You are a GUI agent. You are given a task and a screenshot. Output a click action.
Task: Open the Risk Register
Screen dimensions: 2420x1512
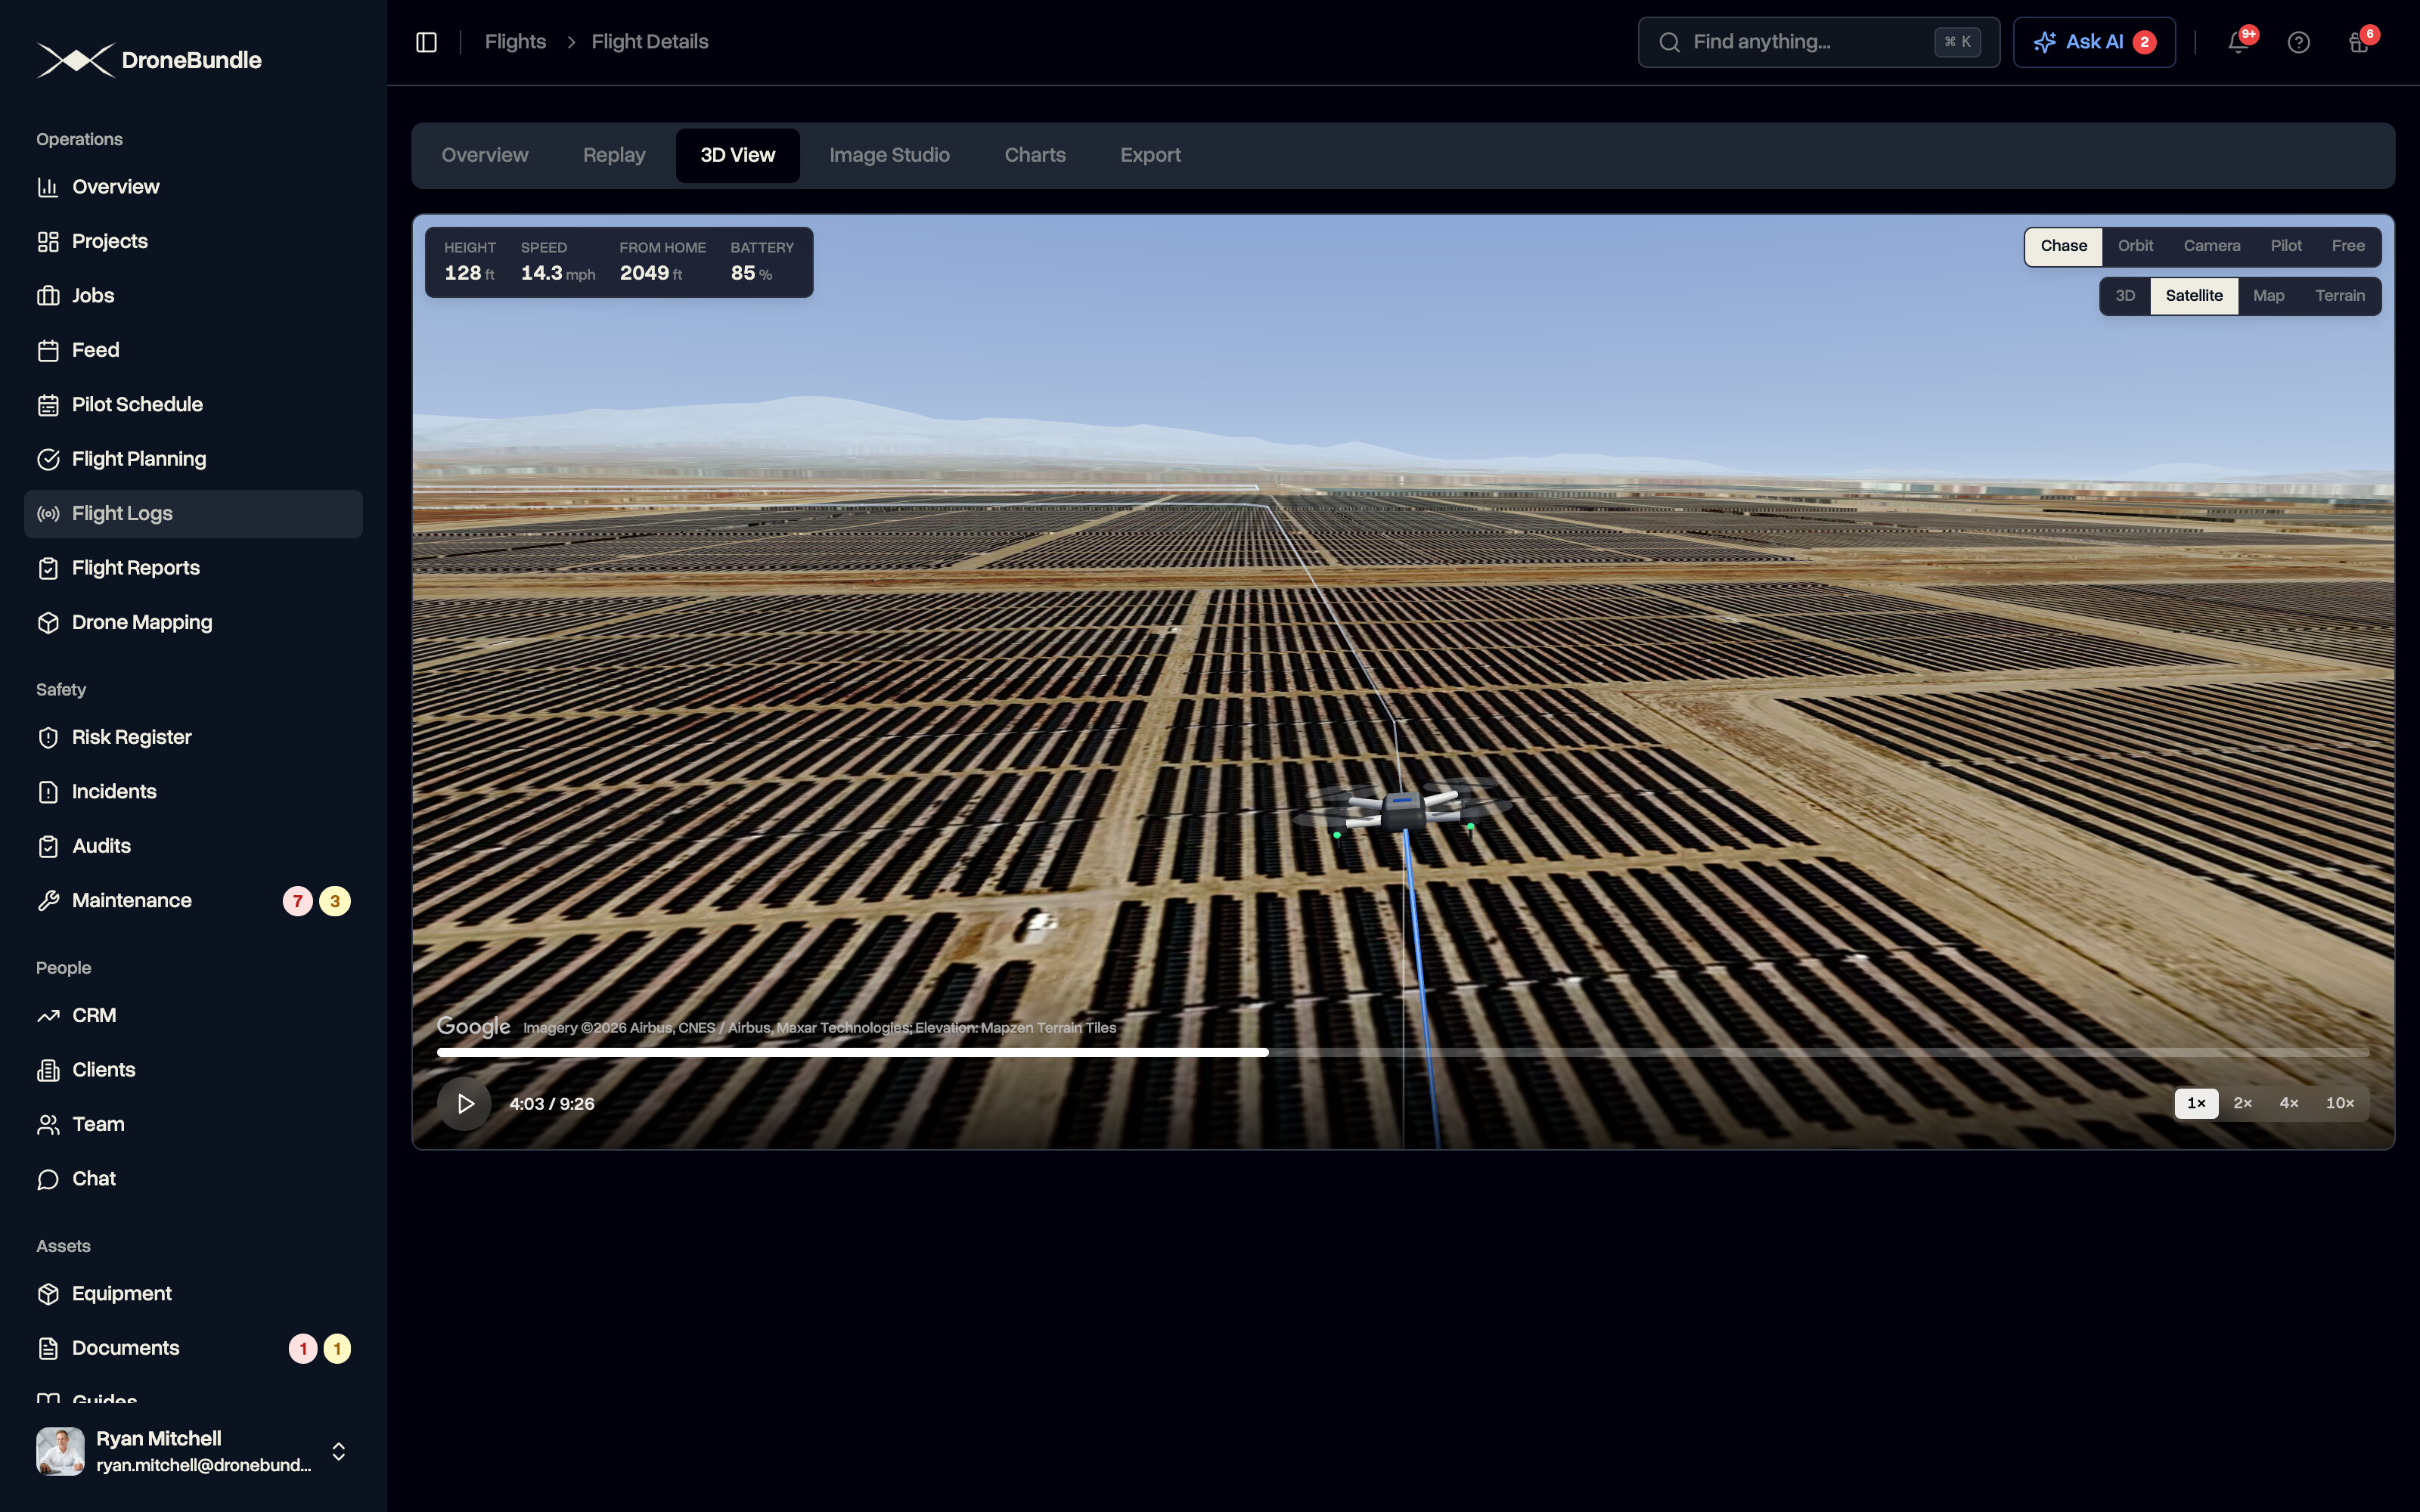(193, 737)
